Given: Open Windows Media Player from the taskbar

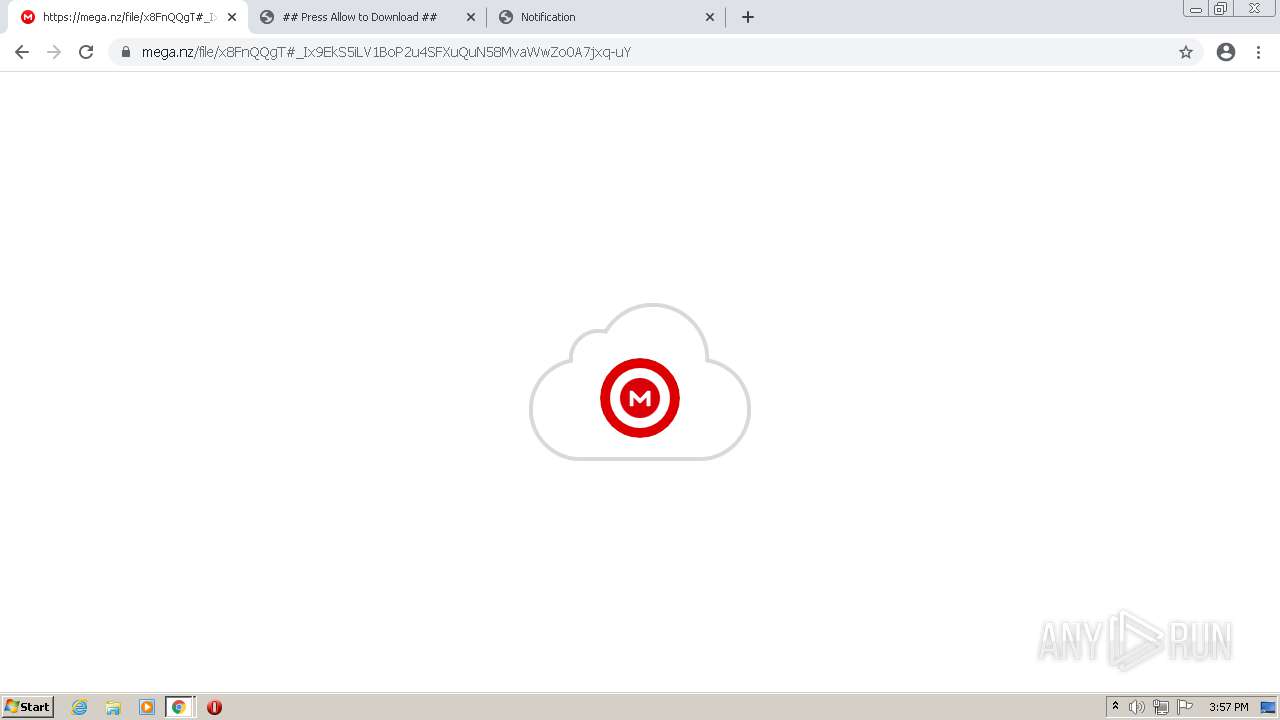Looking at the screenshot, I should click(147, 707).
